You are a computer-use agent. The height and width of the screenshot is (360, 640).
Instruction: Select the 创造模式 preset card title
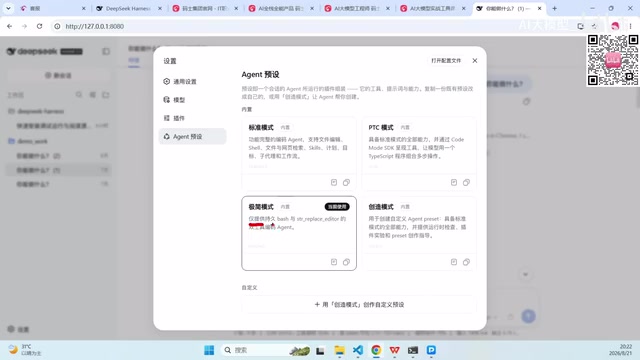[x=381, y=207]
